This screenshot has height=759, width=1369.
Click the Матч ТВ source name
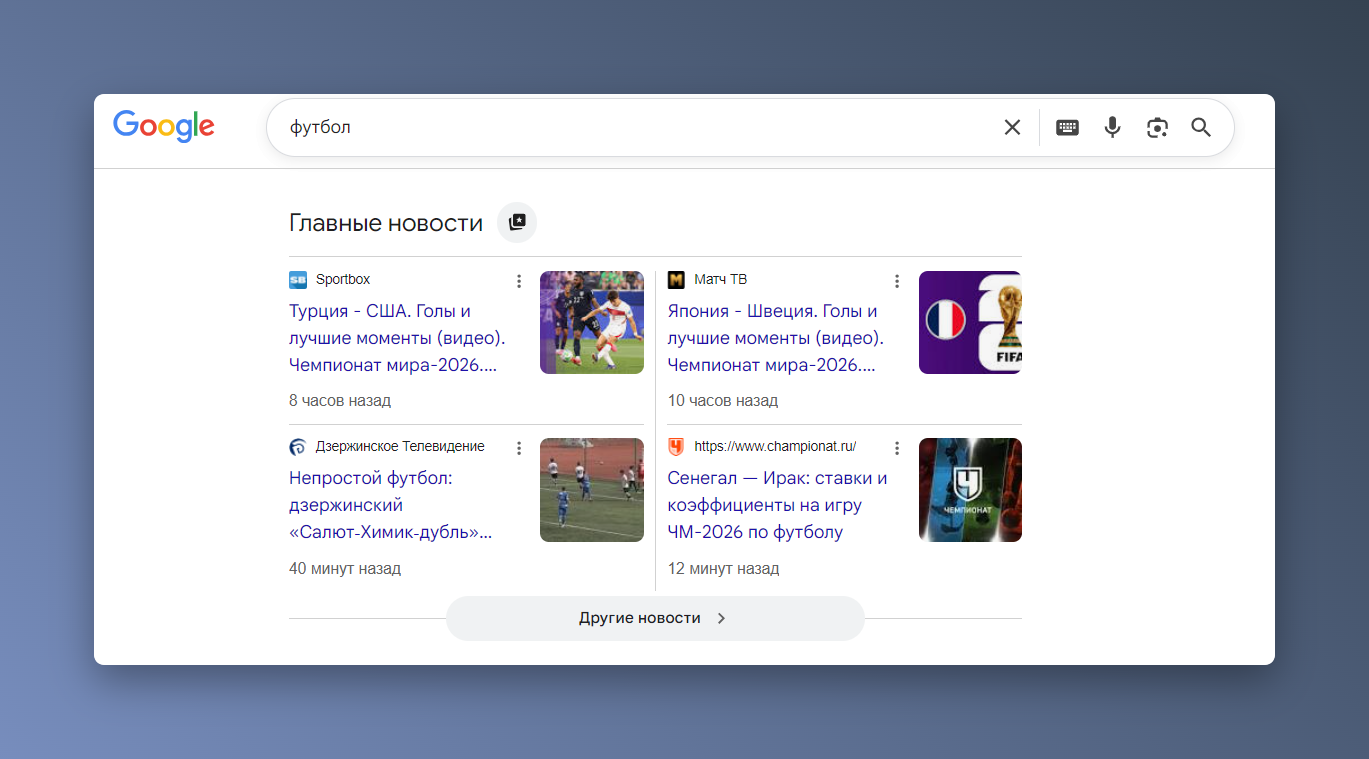(721, 279)
